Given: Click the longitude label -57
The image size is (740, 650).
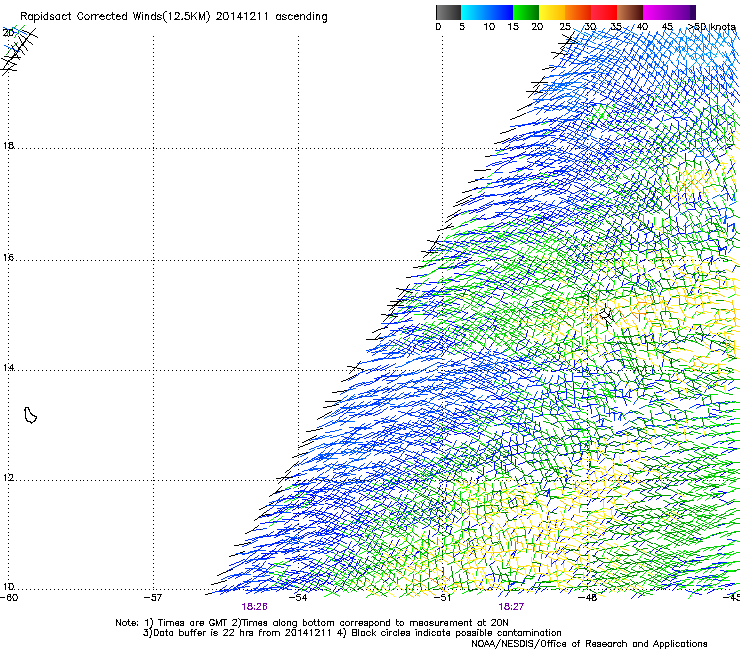Looking at the screenshot, I should click(153, 598).
